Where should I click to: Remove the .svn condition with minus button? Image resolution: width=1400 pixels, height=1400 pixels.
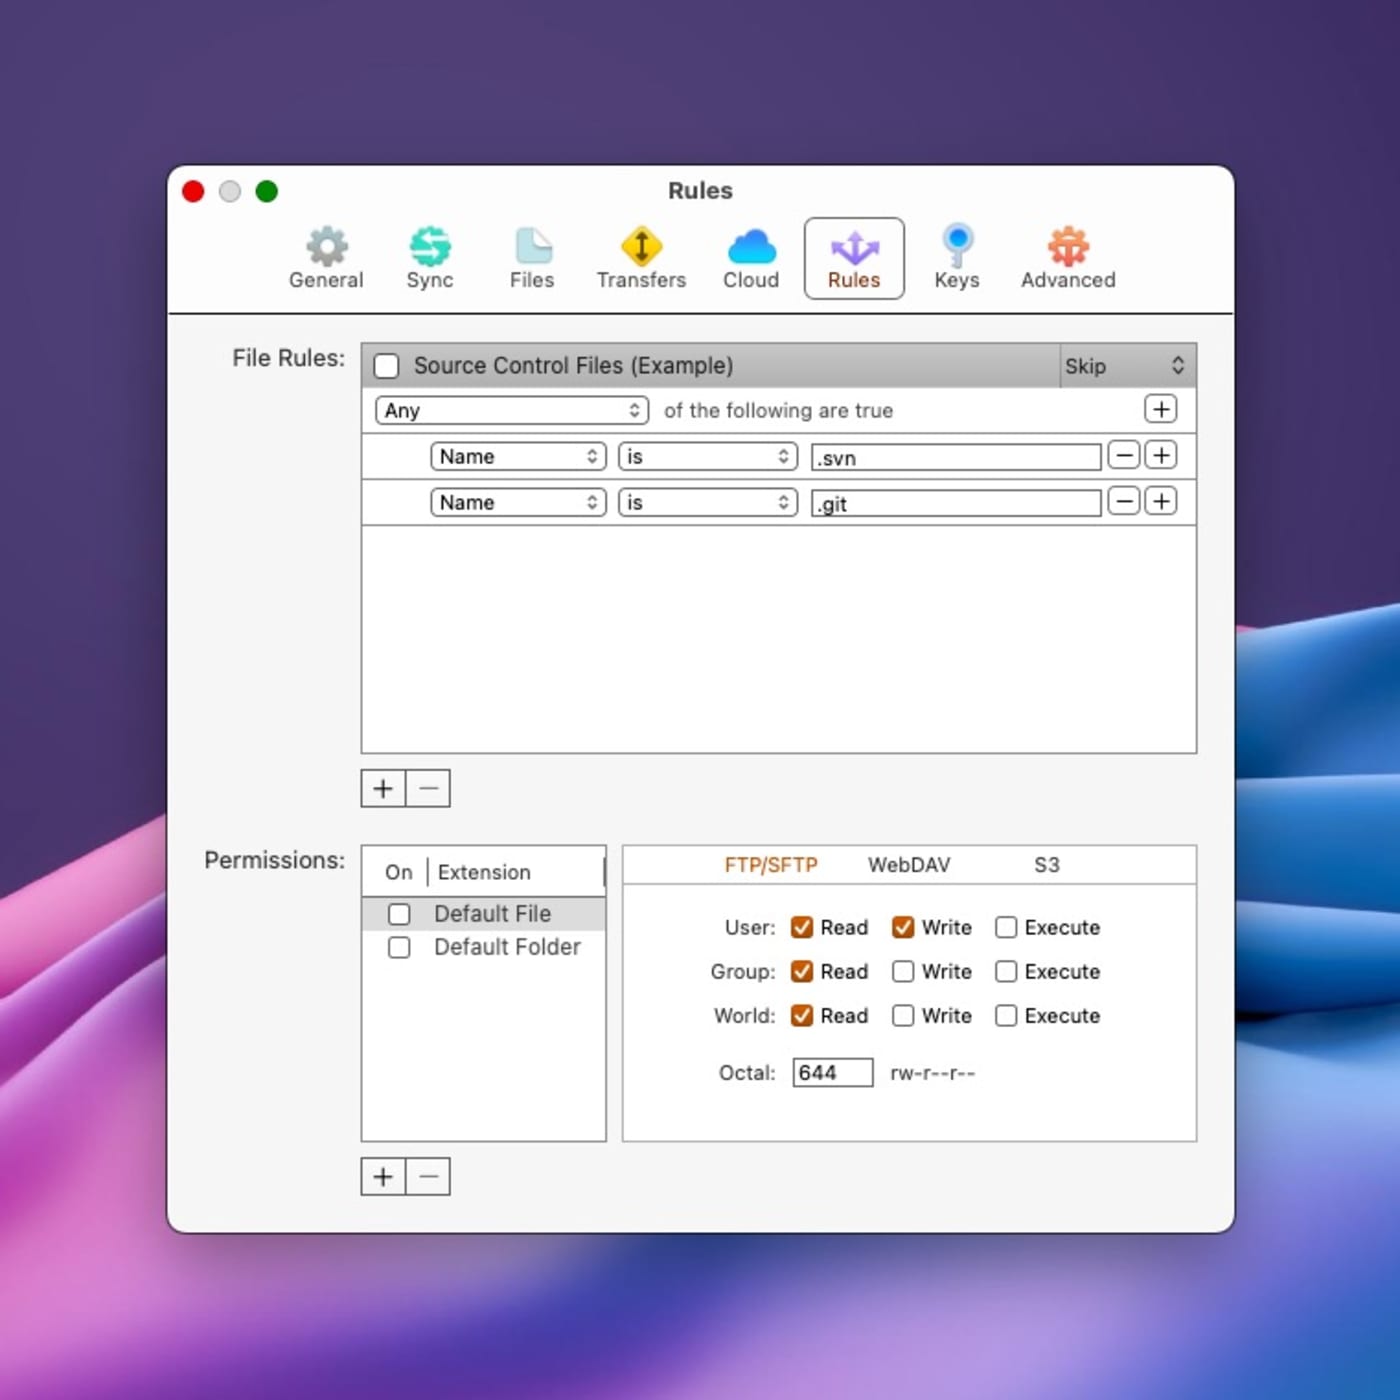(x=1124, y=456)
